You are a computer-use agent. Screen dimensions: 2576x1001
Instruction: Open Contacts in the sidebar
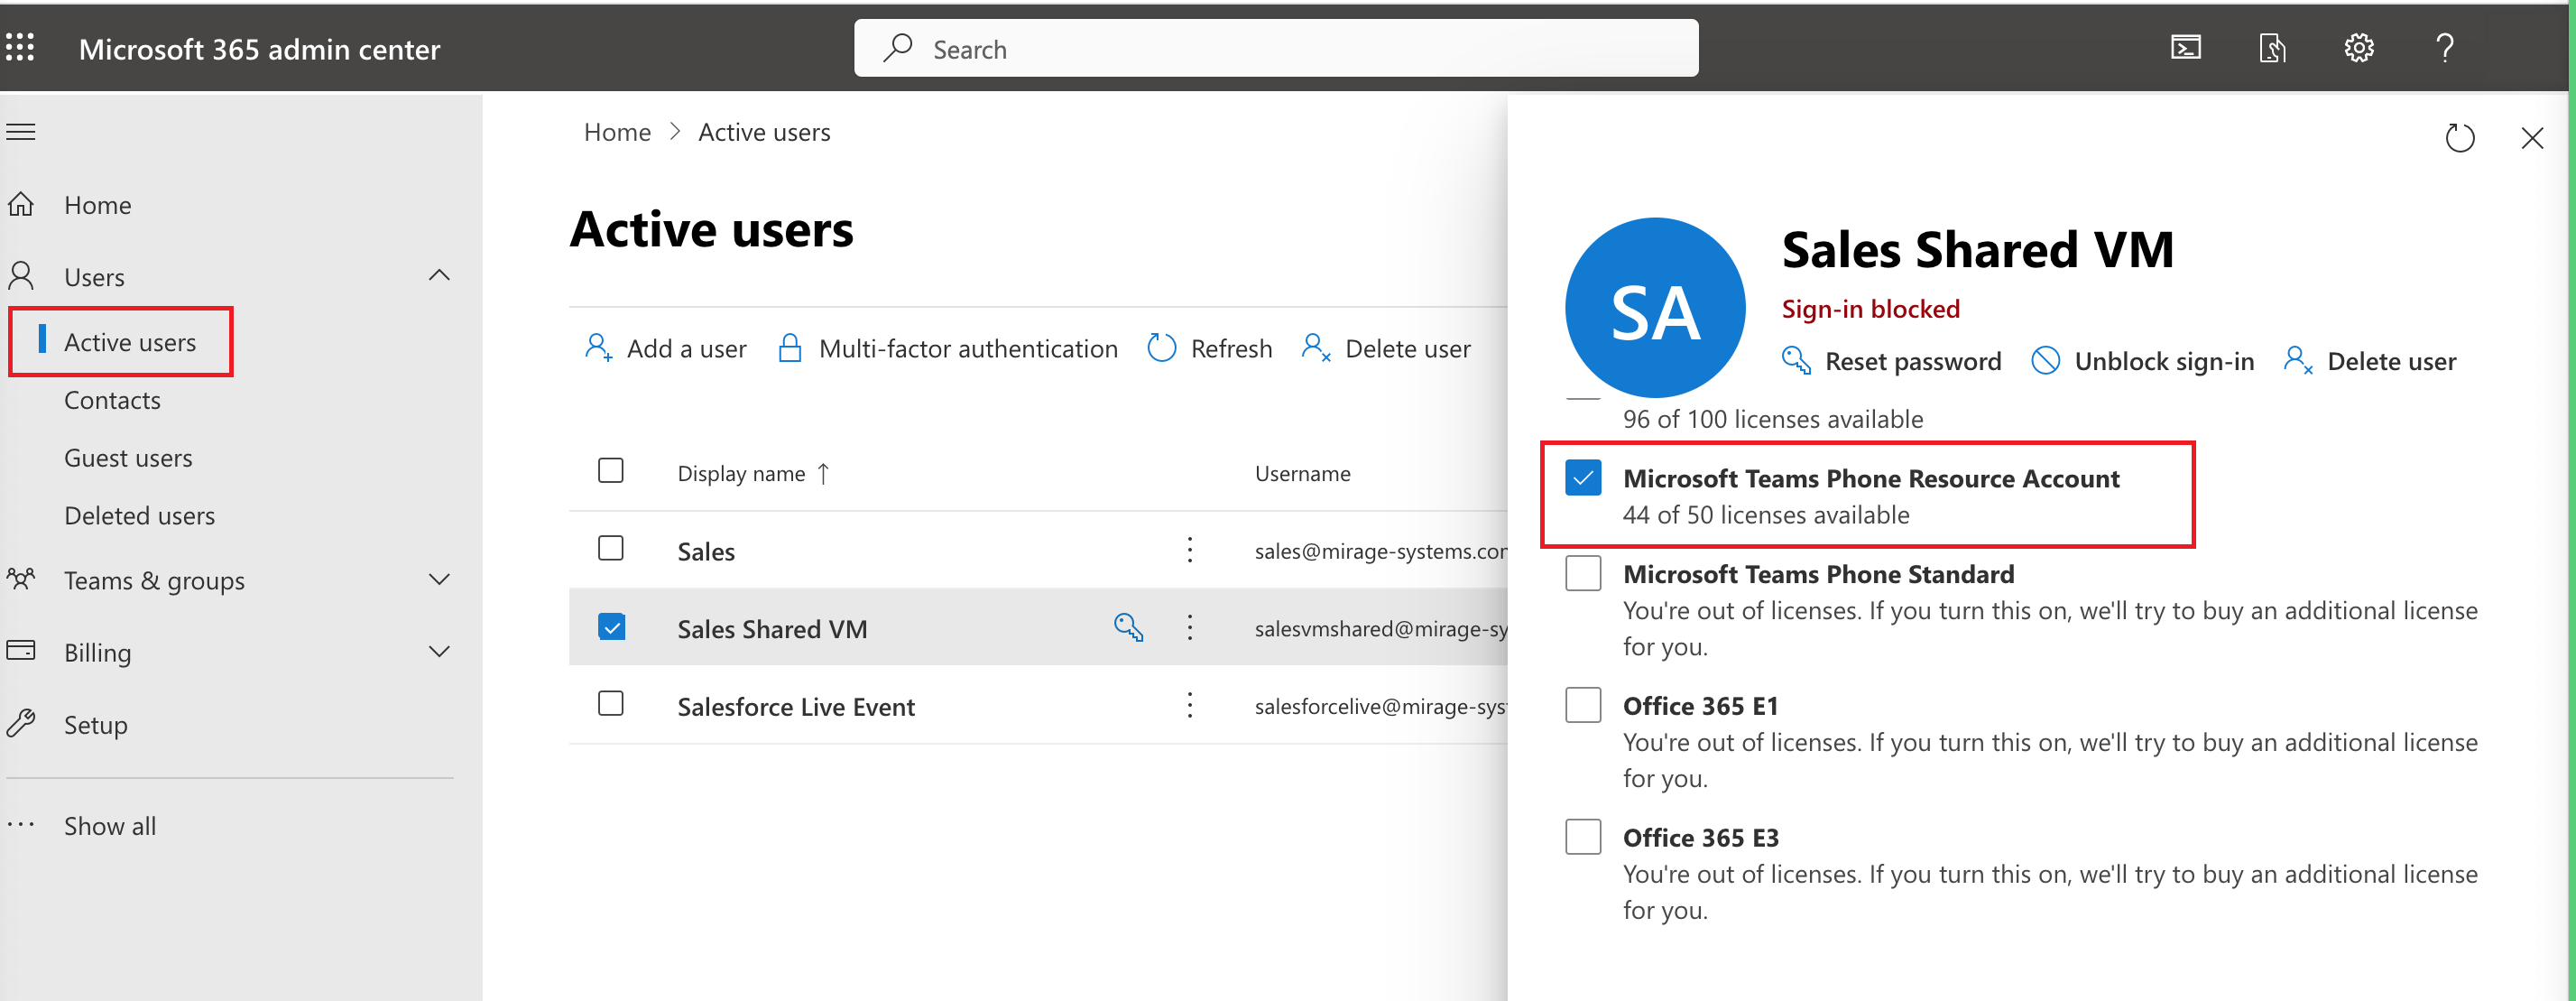(112, 400)
